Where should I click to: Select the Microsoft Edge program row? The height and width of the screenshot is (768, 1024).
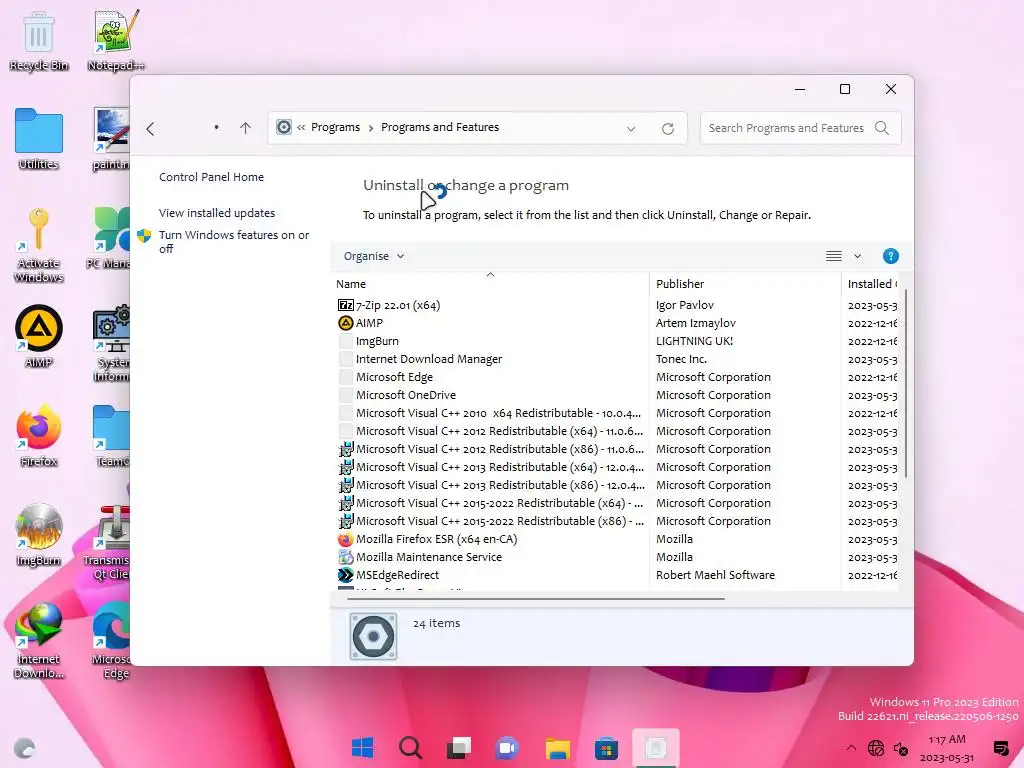617,377
